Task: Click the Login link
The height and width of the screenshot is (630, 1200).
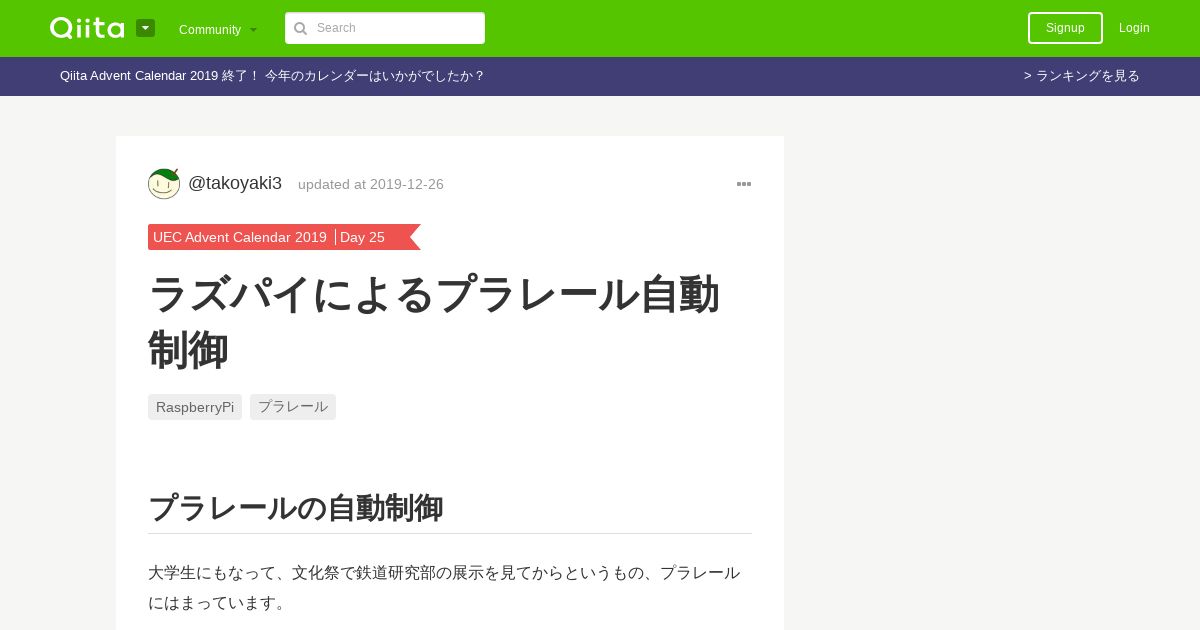Action: tap(1134, 28)
